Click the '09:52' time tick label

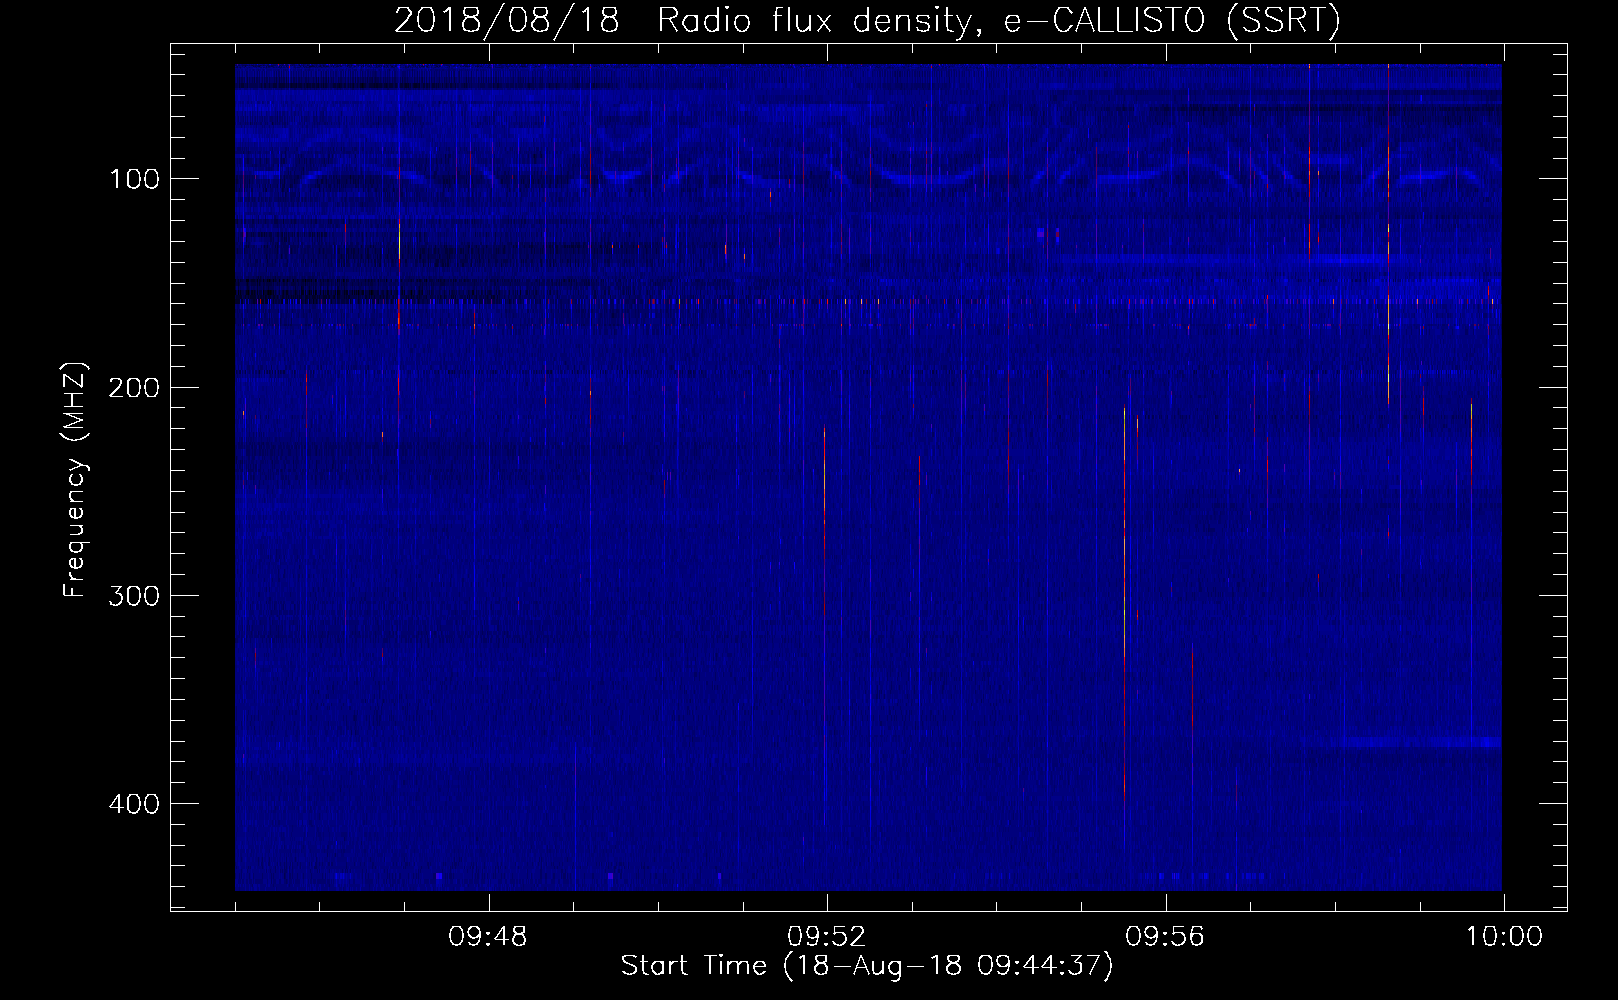827,937
